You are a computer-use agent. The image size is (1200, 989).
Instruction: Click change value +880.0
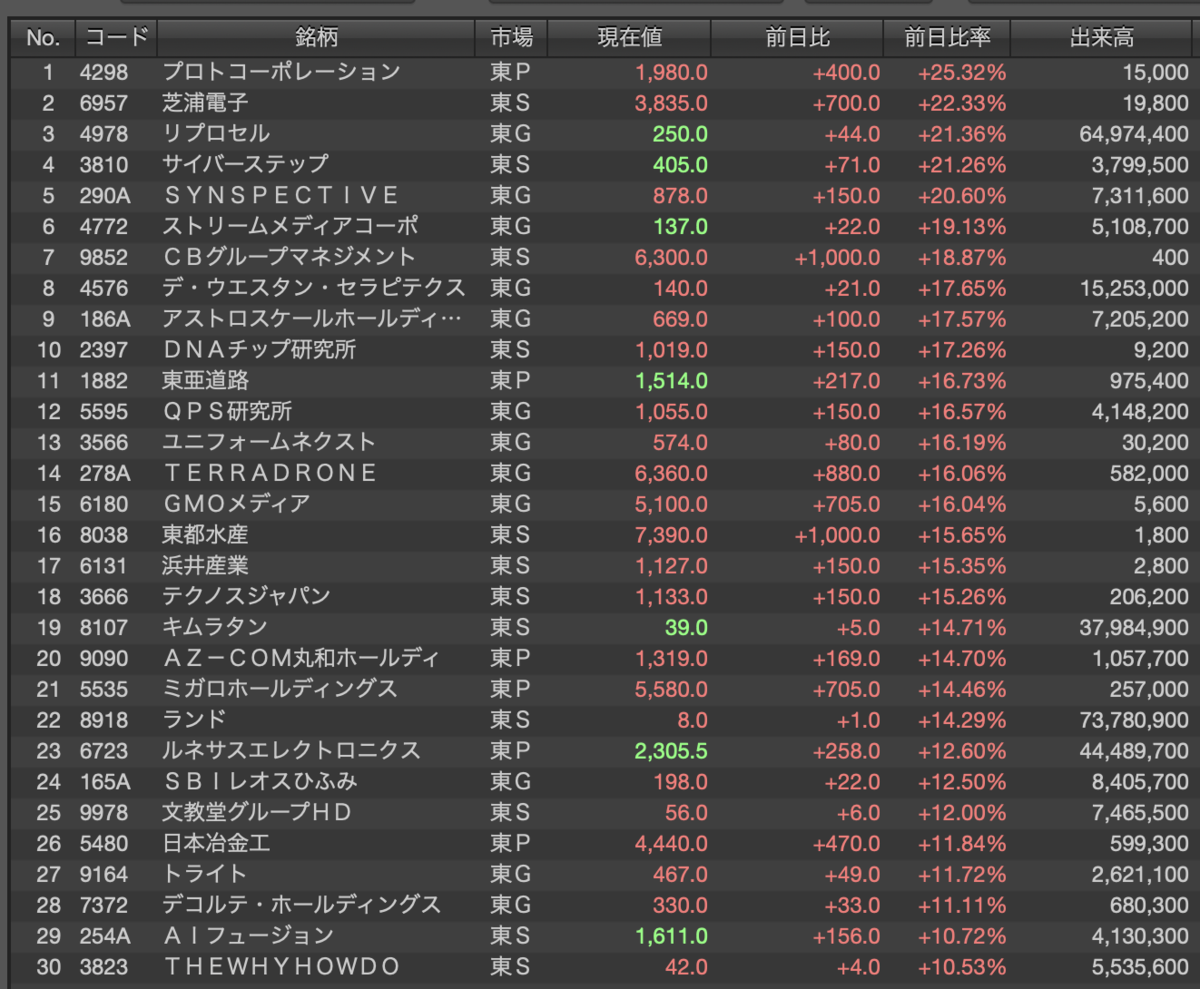(x=848, y=473)
